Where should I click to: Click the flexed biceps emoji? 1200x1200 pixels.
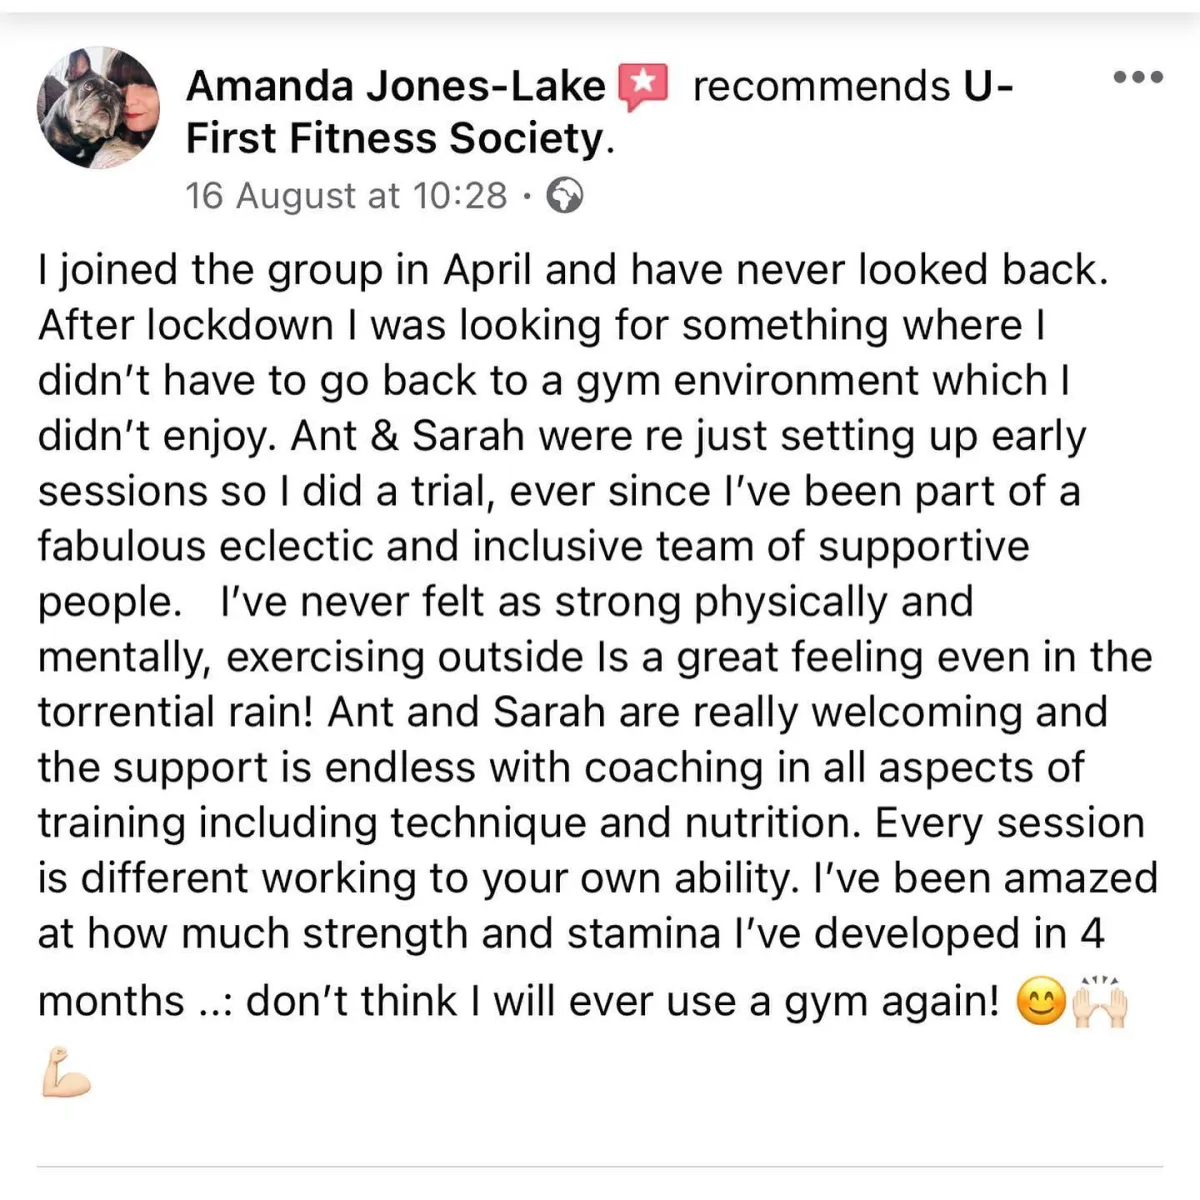click(66, 1072)
